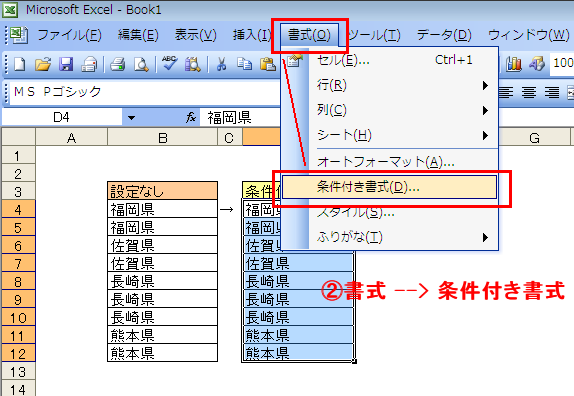This screenshot has width=574, height=396.
Task: Click the zoom box showing 100
Action: coord(562,64)
